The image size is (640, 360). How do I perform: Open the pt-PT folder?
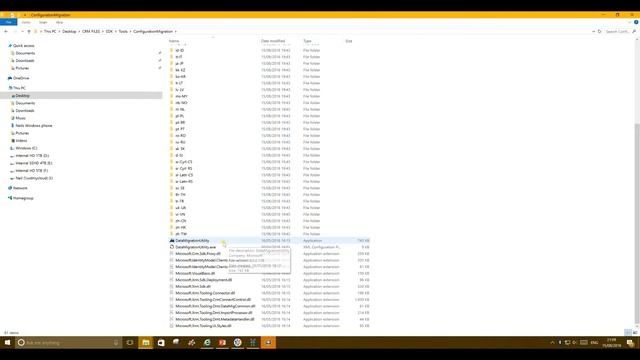(180, 129)
